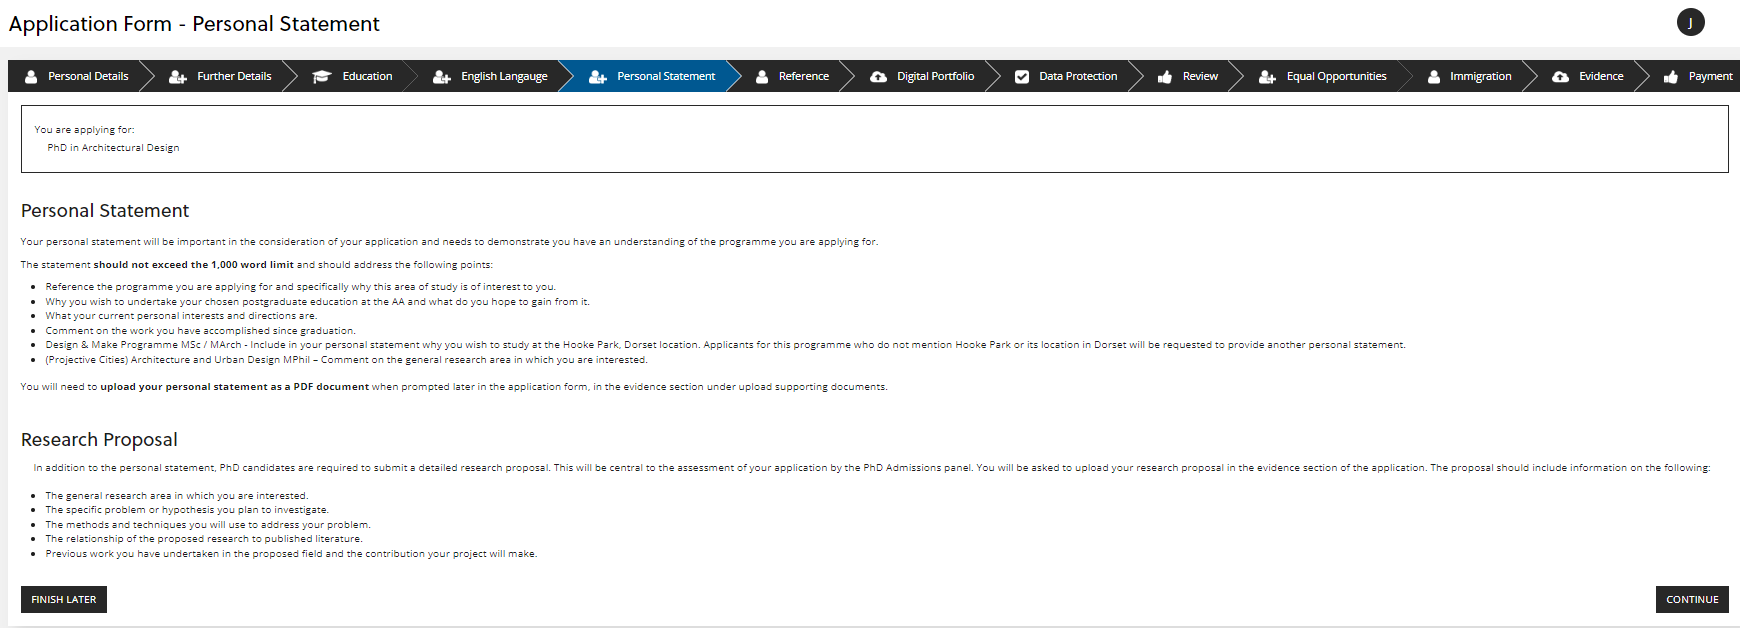The width and height of the screenshot is (1740, 628).
Task: Click the English Language step icon
Action: 441,77
